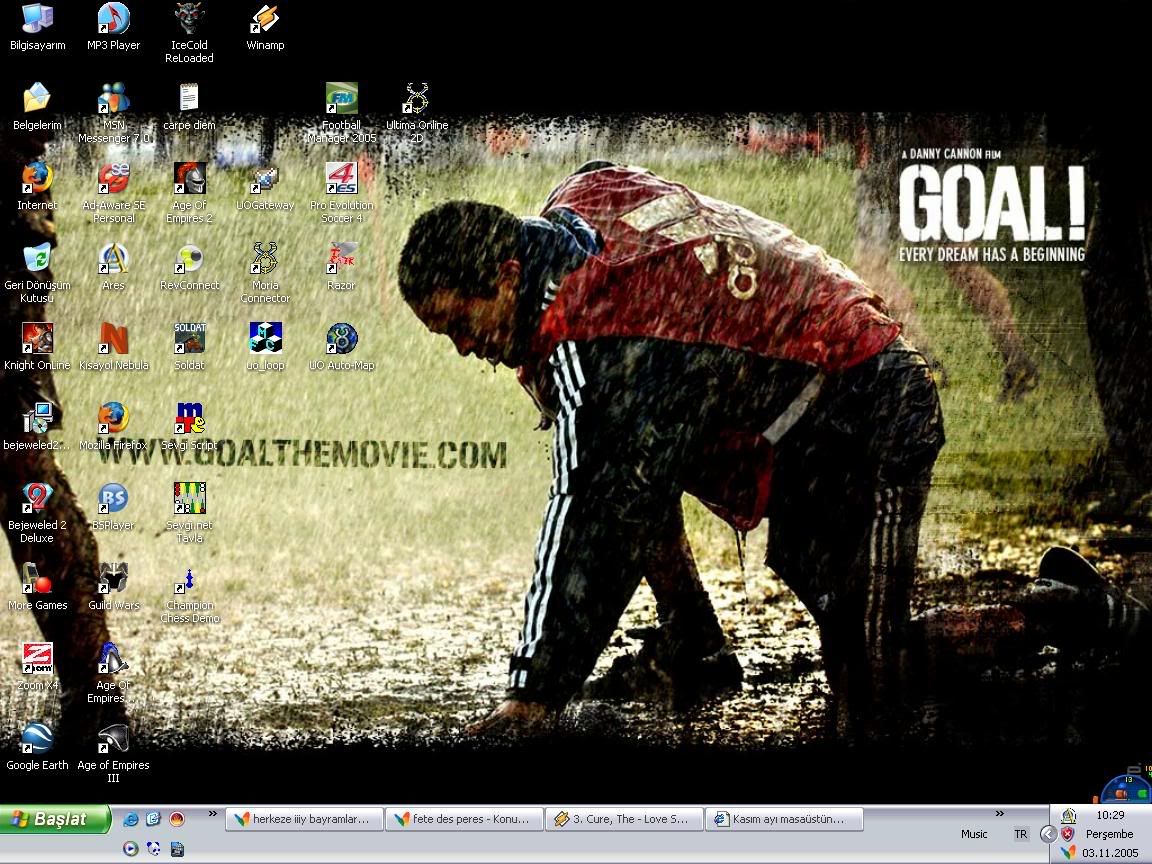Open the Sevgi Script mIRC icon

[189, 428]
